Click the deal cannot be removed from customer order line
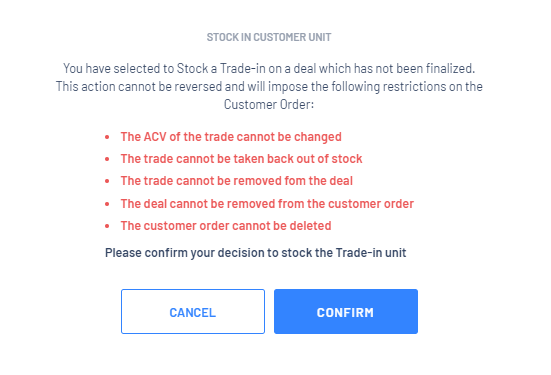The image size is (551, 375). [x=267, y=204]
